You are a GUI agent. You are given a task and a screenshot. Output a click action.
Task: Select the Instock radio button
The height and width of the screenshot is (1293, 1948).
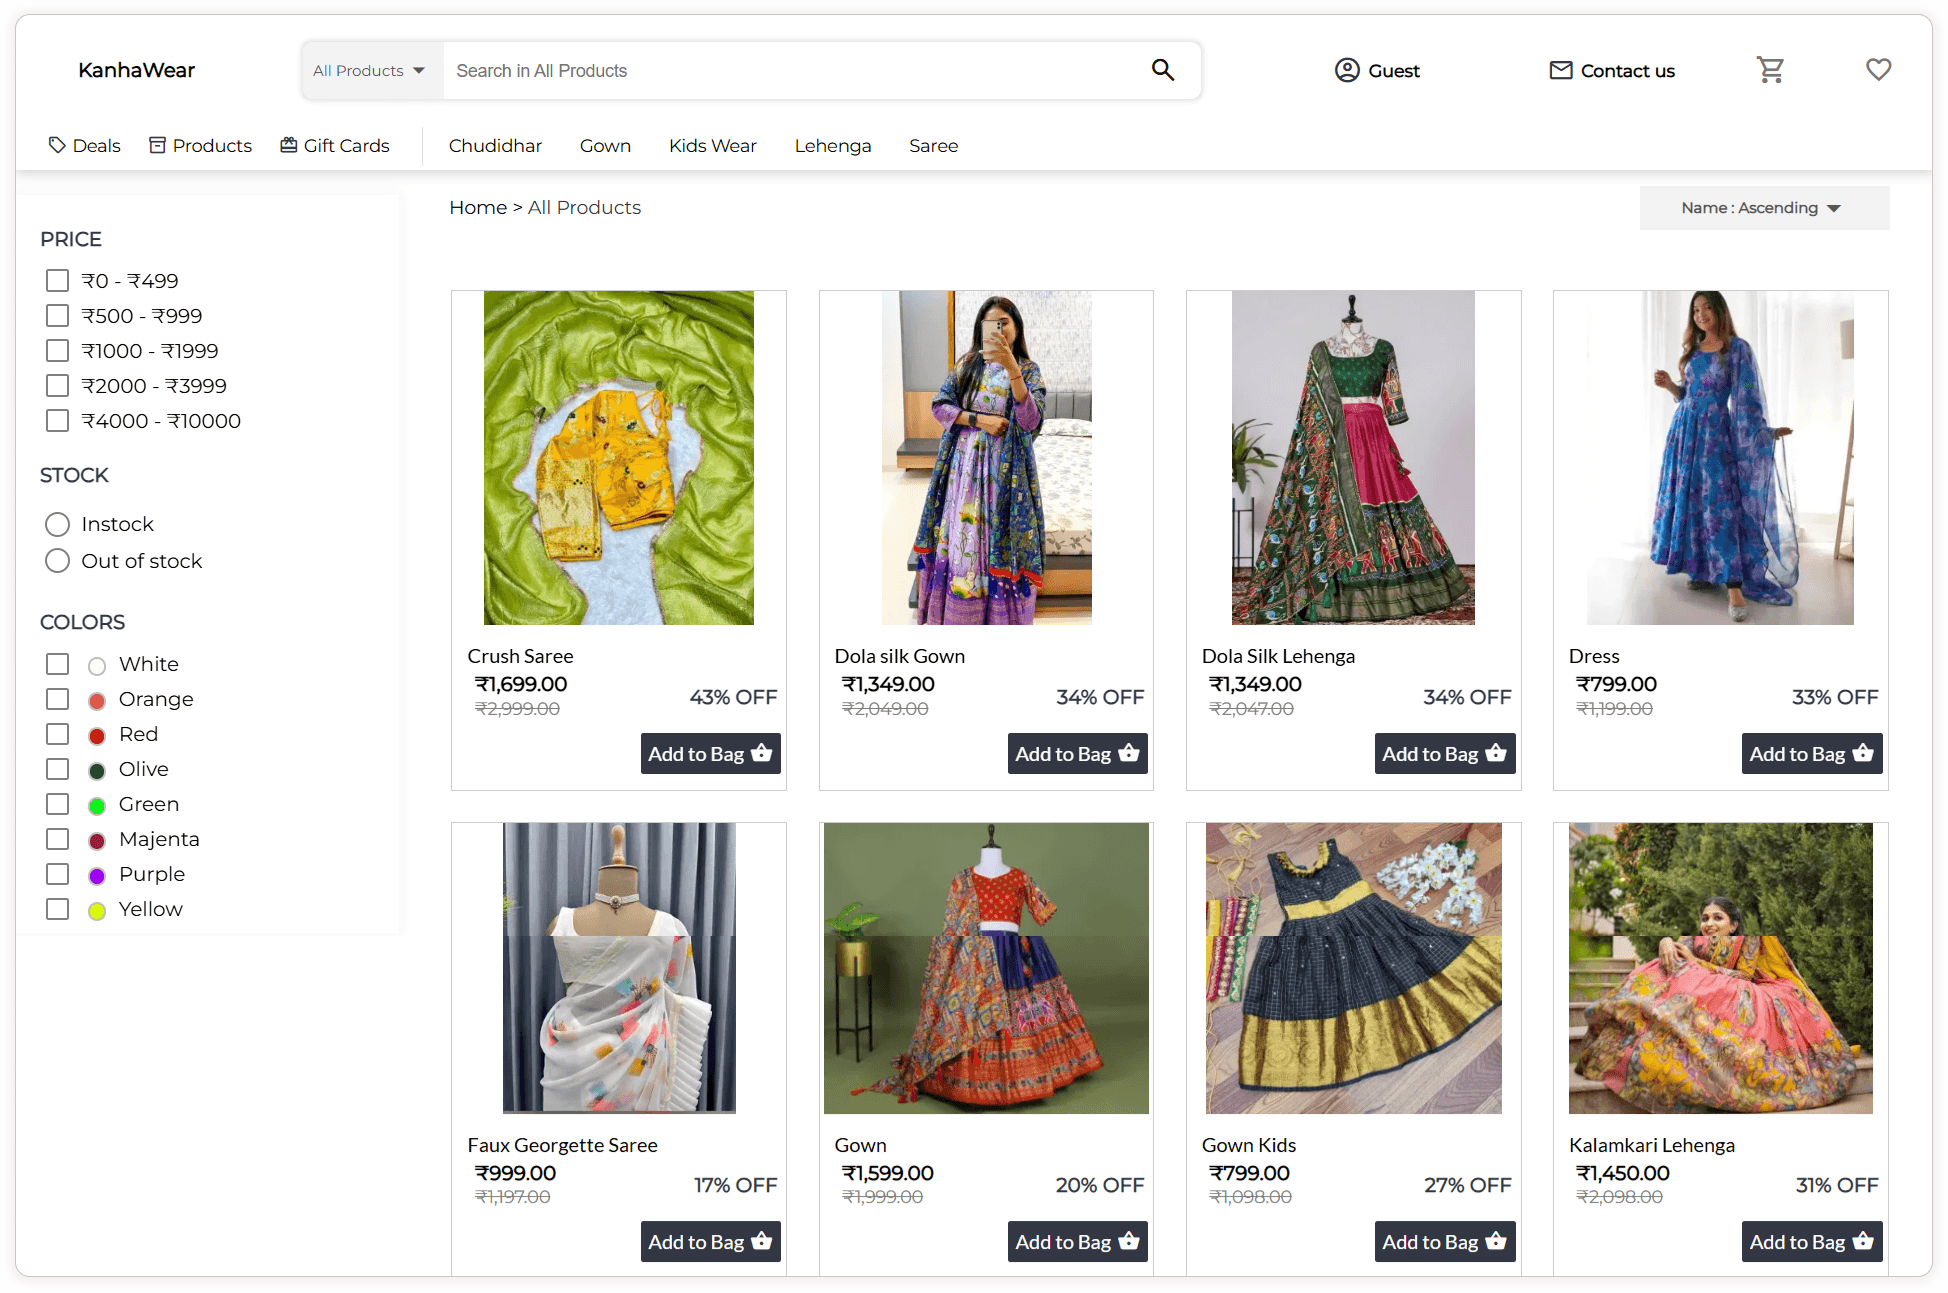[58, 524]
